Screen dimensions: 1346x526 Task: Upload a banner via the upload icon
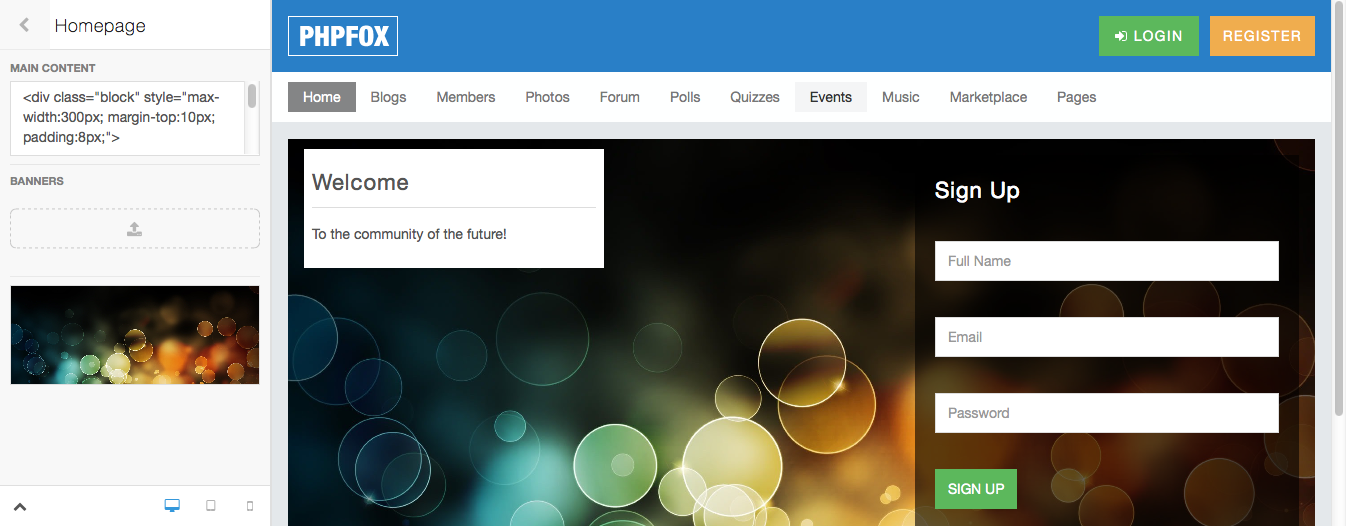pos(135,229)
